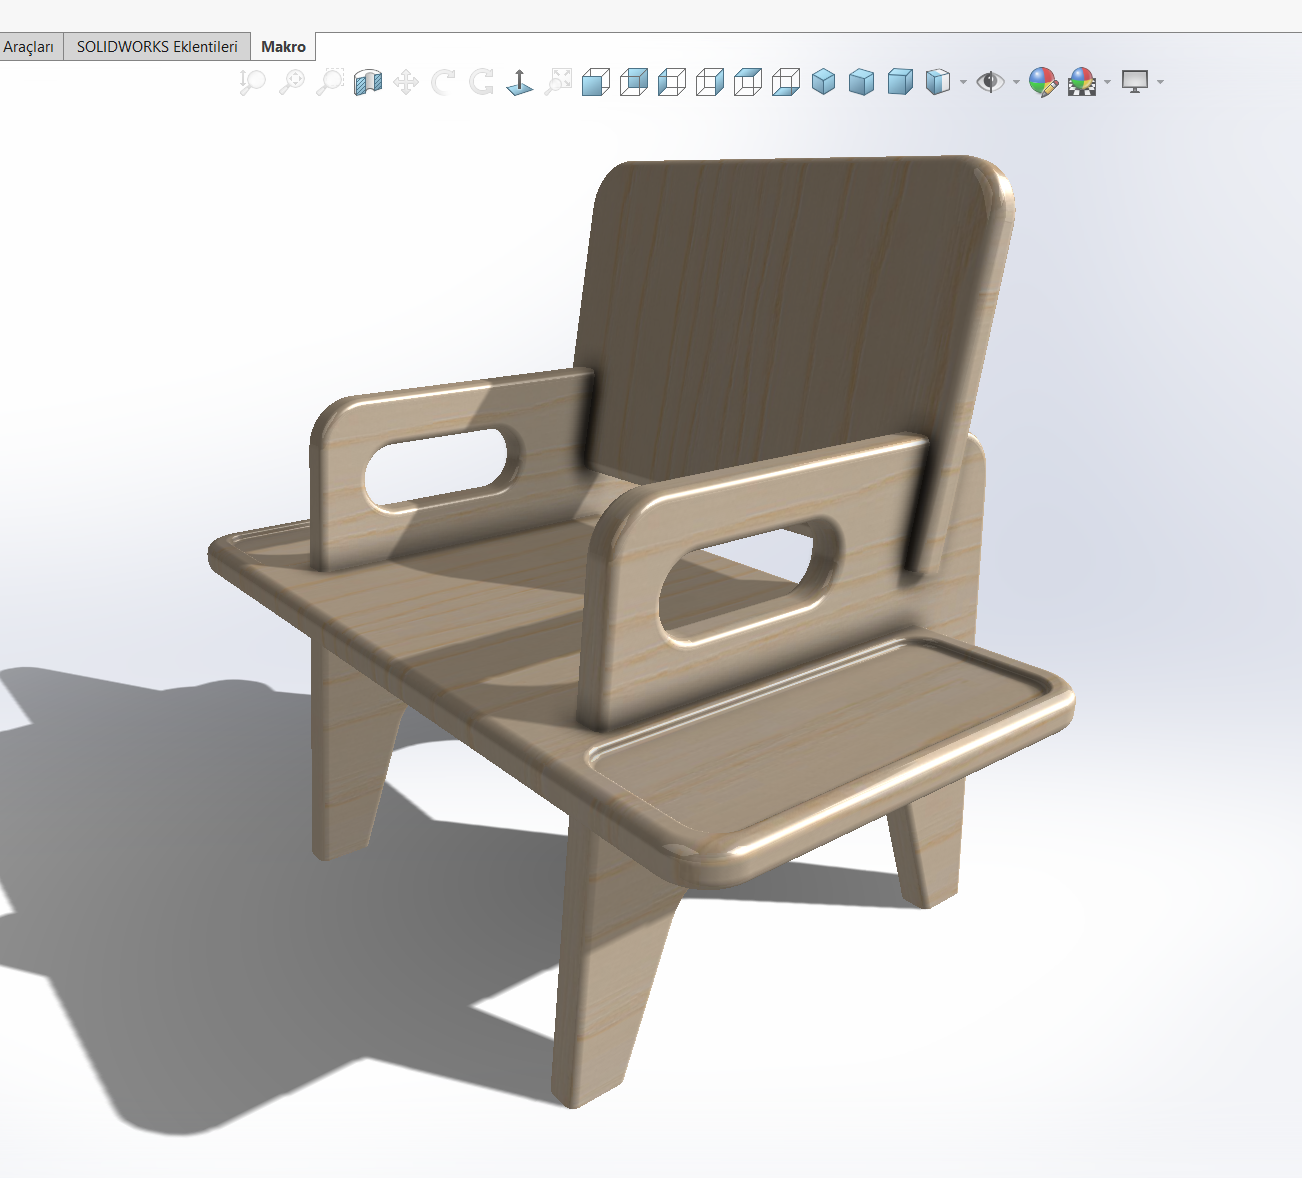
Task: Select the Dimetric view cube icon
Action: click(900, 82)
